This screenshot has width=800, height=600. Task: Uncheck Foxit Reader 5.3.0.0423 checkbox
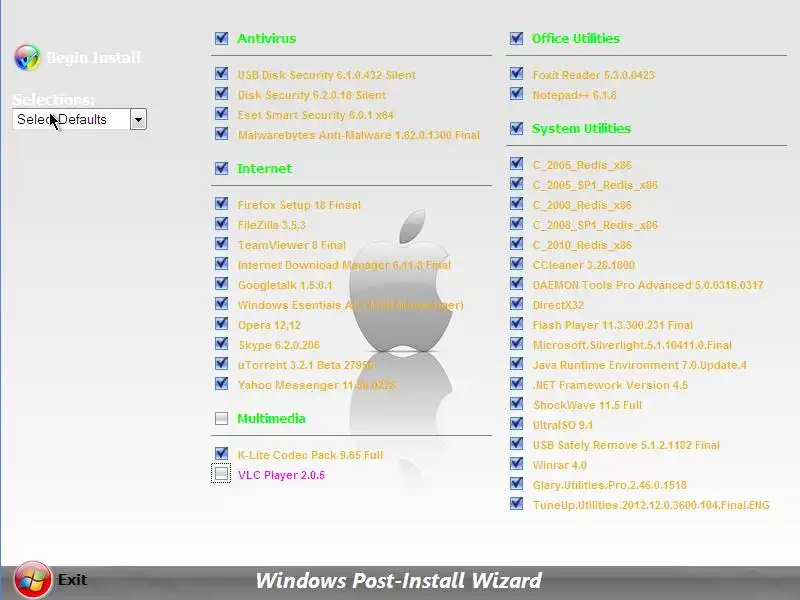[516, 74]
